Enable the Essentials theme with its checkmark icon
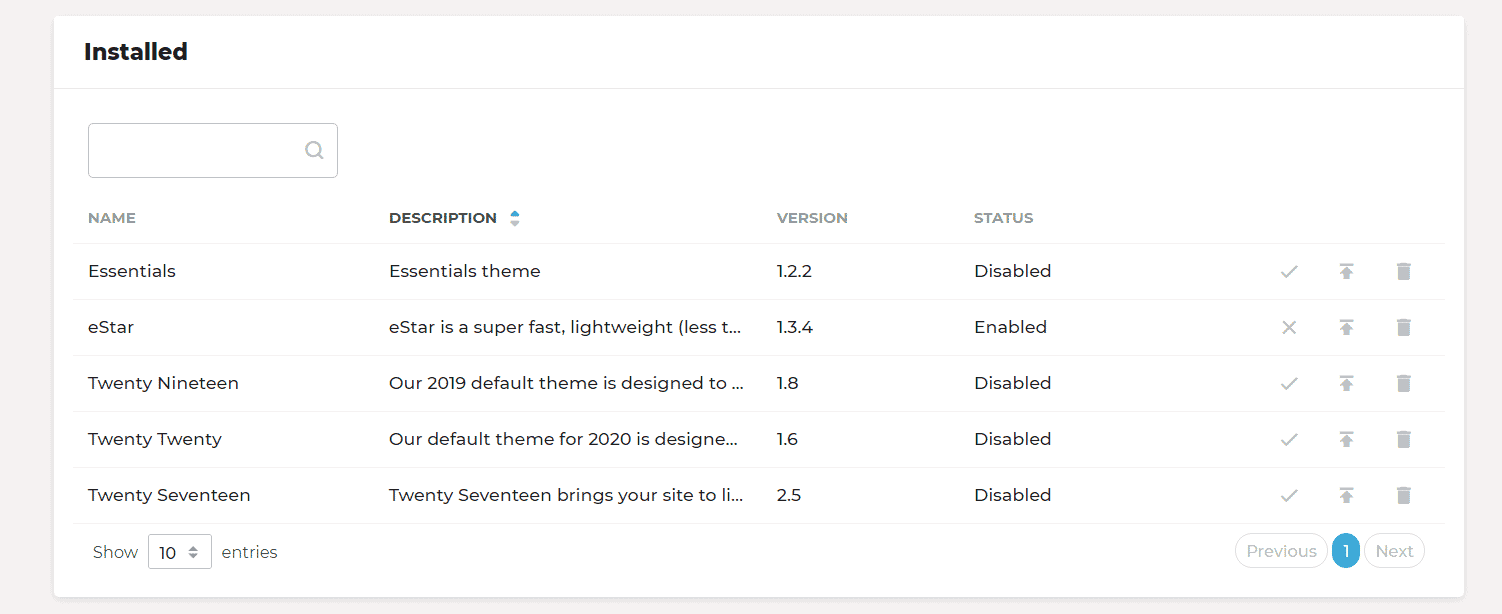 pyautogui.click(x=1289, y=271)
